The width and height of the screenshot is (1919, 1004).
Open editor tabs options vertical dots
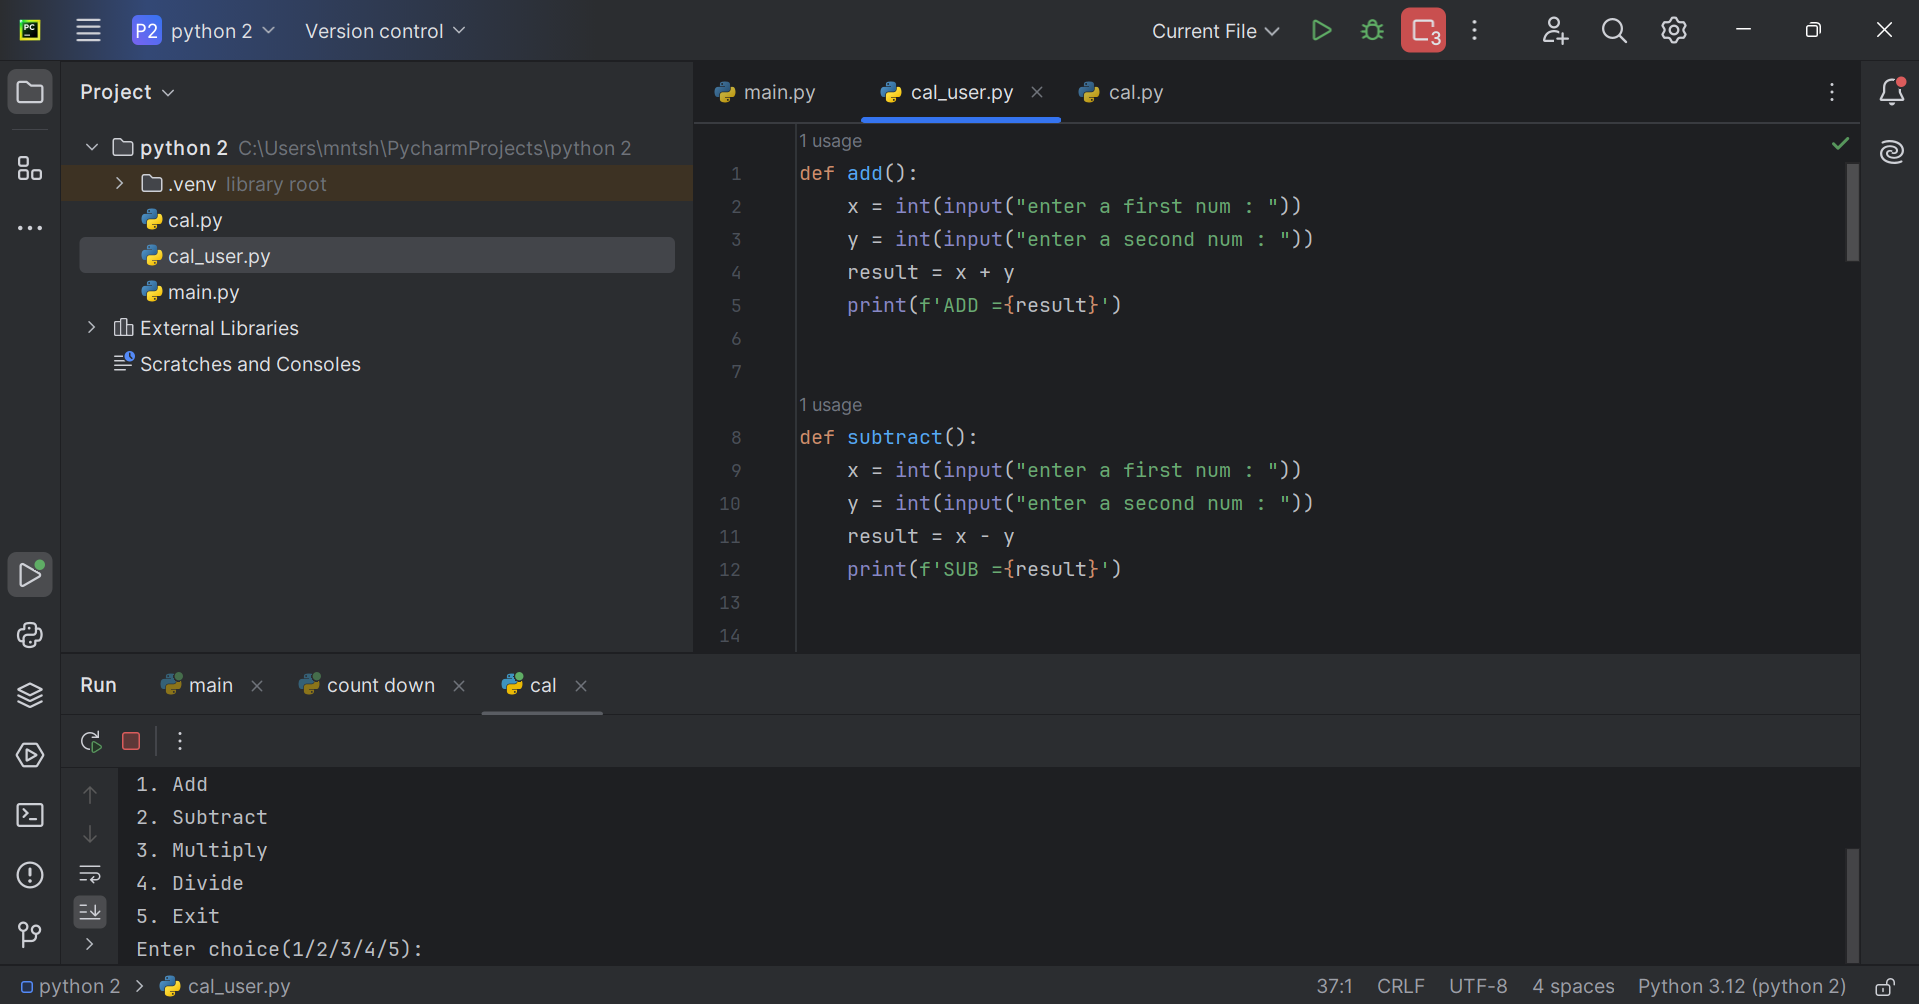point(1832,92)
